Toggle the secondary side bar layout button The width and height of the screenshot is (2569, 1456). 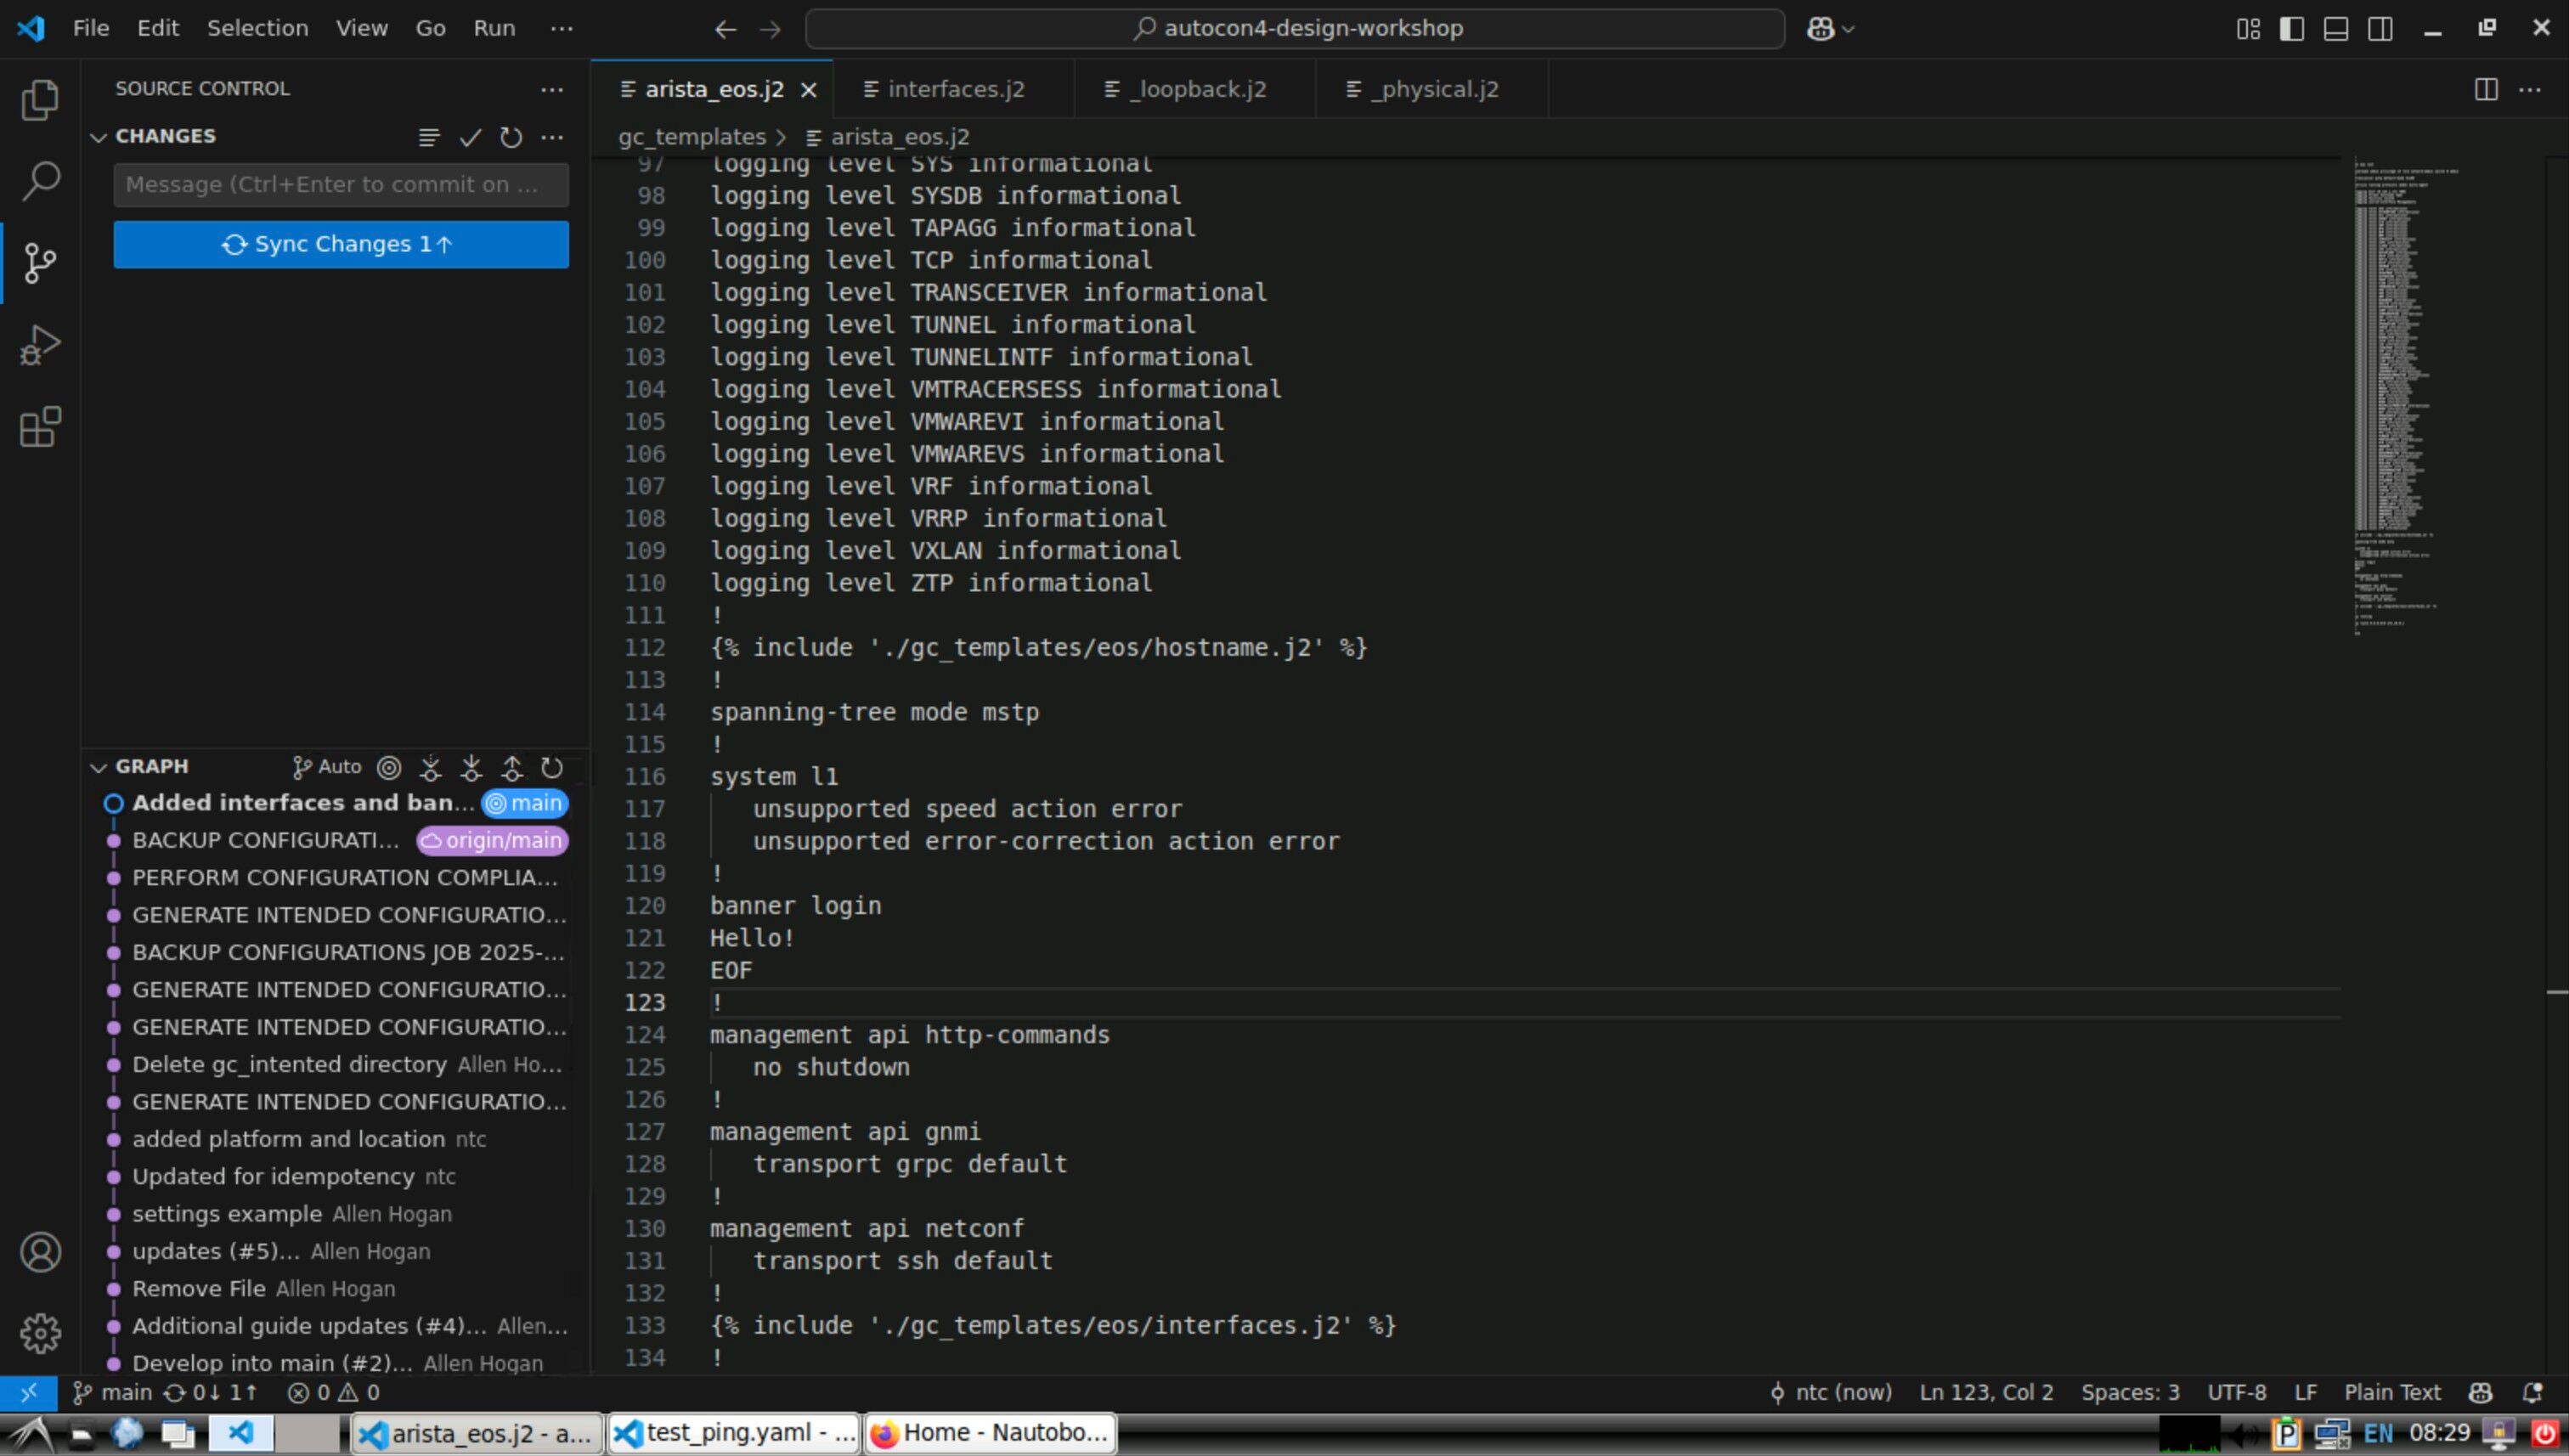pyautogui.click(x=2380, y=29)
